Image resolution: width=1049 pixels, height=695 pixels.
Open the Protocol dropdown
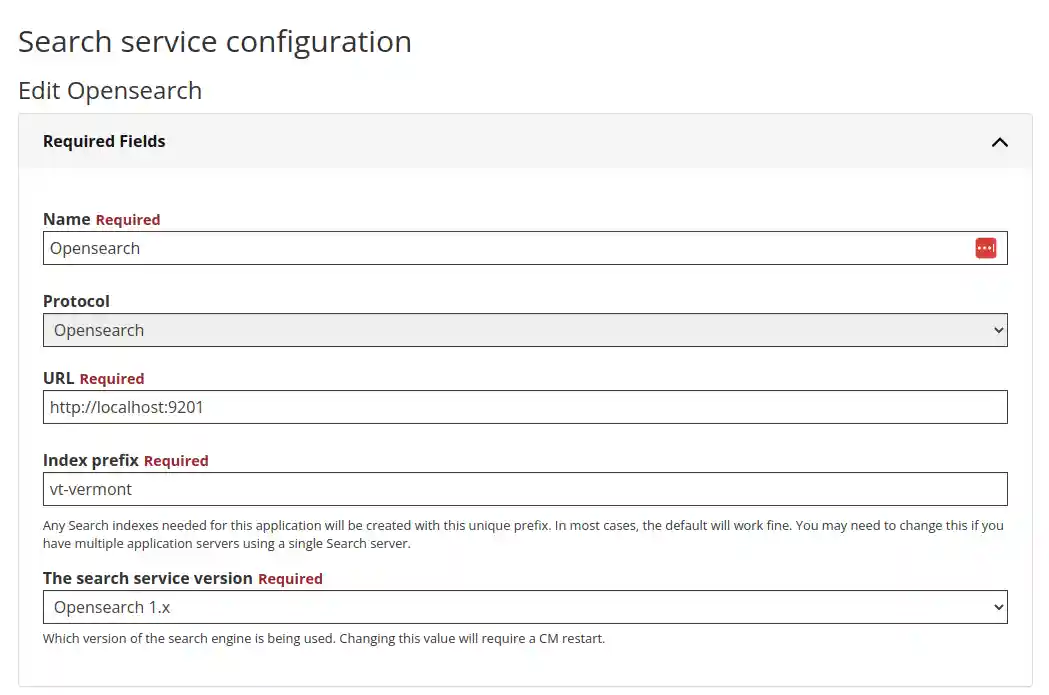[500, 330]
